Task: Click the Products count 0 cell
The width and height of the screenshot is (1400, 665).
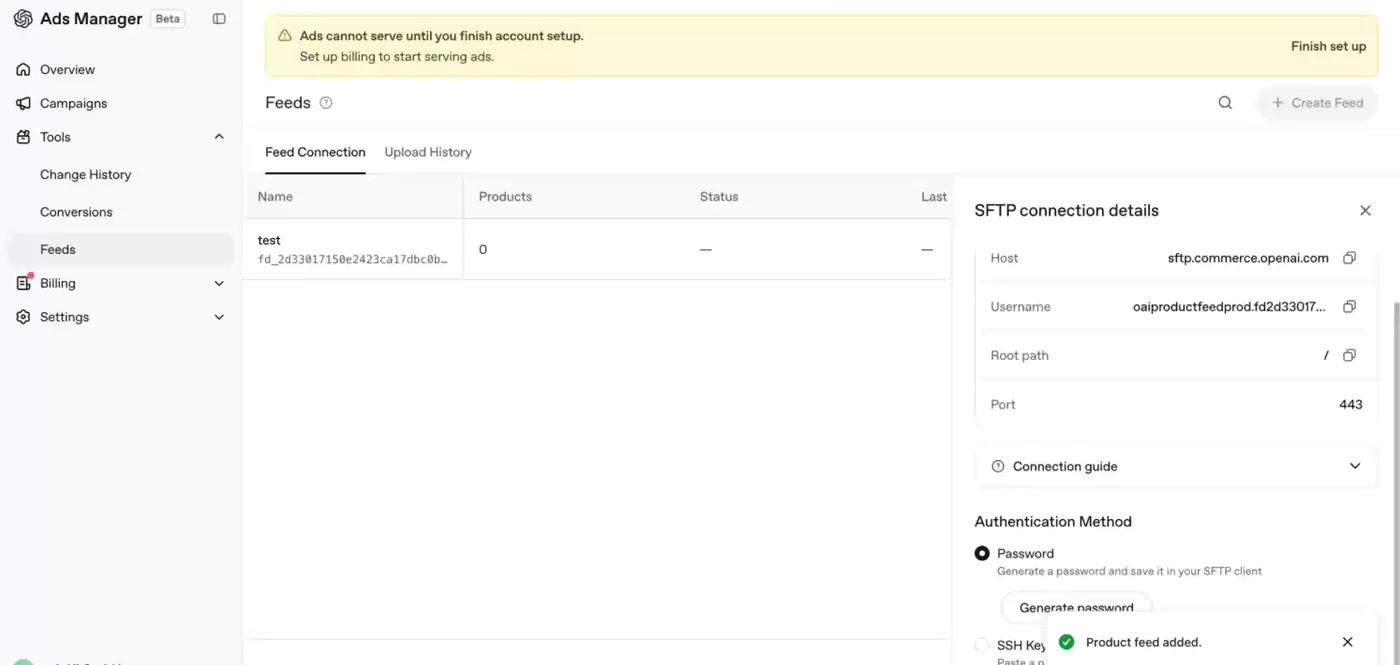Action: [x=483, y=250]
